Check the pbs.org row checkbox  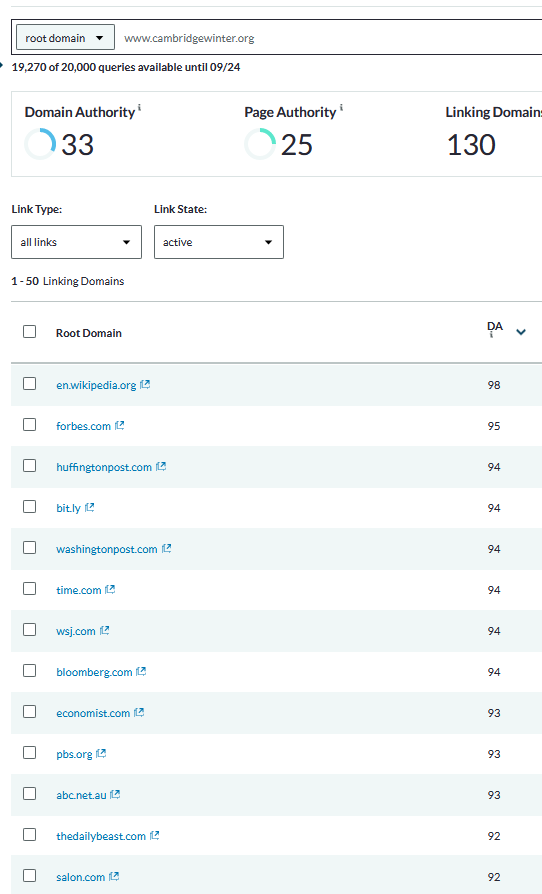coord(30,753)
